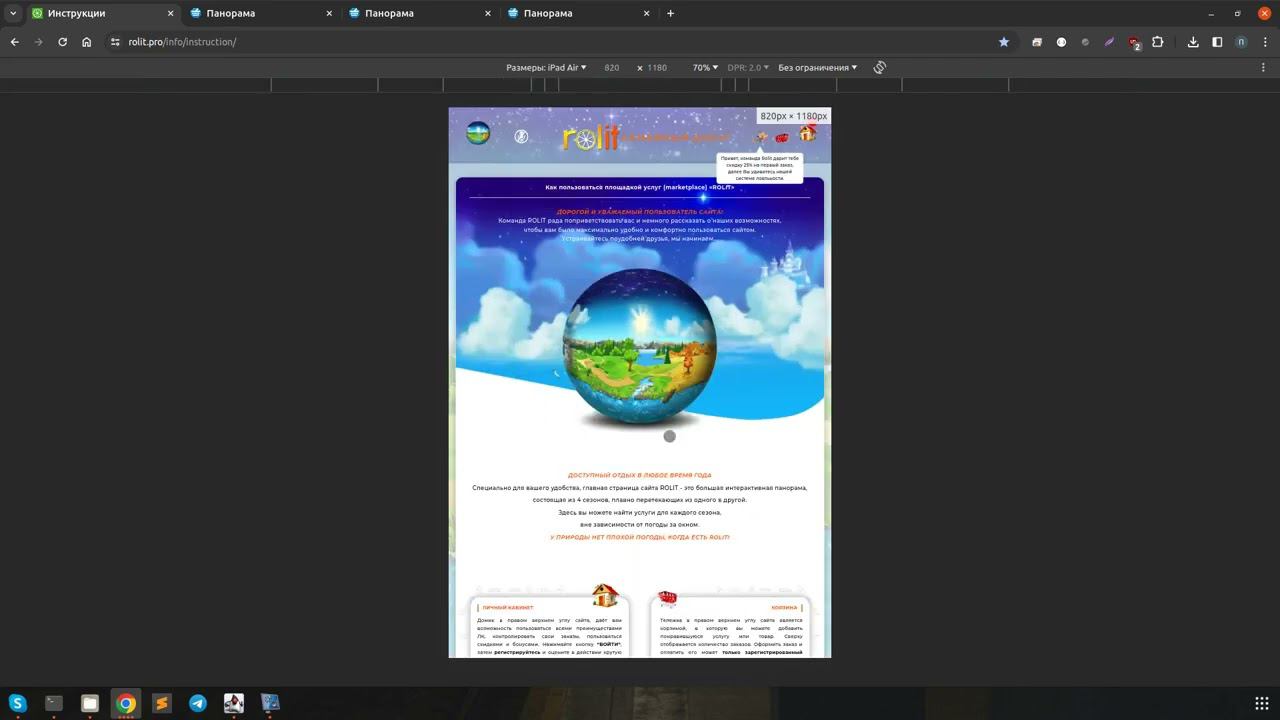This screenshot has height=720, width=1280.
Task: Switch to the first Панорама tab
Action: [x=262, y=14]
